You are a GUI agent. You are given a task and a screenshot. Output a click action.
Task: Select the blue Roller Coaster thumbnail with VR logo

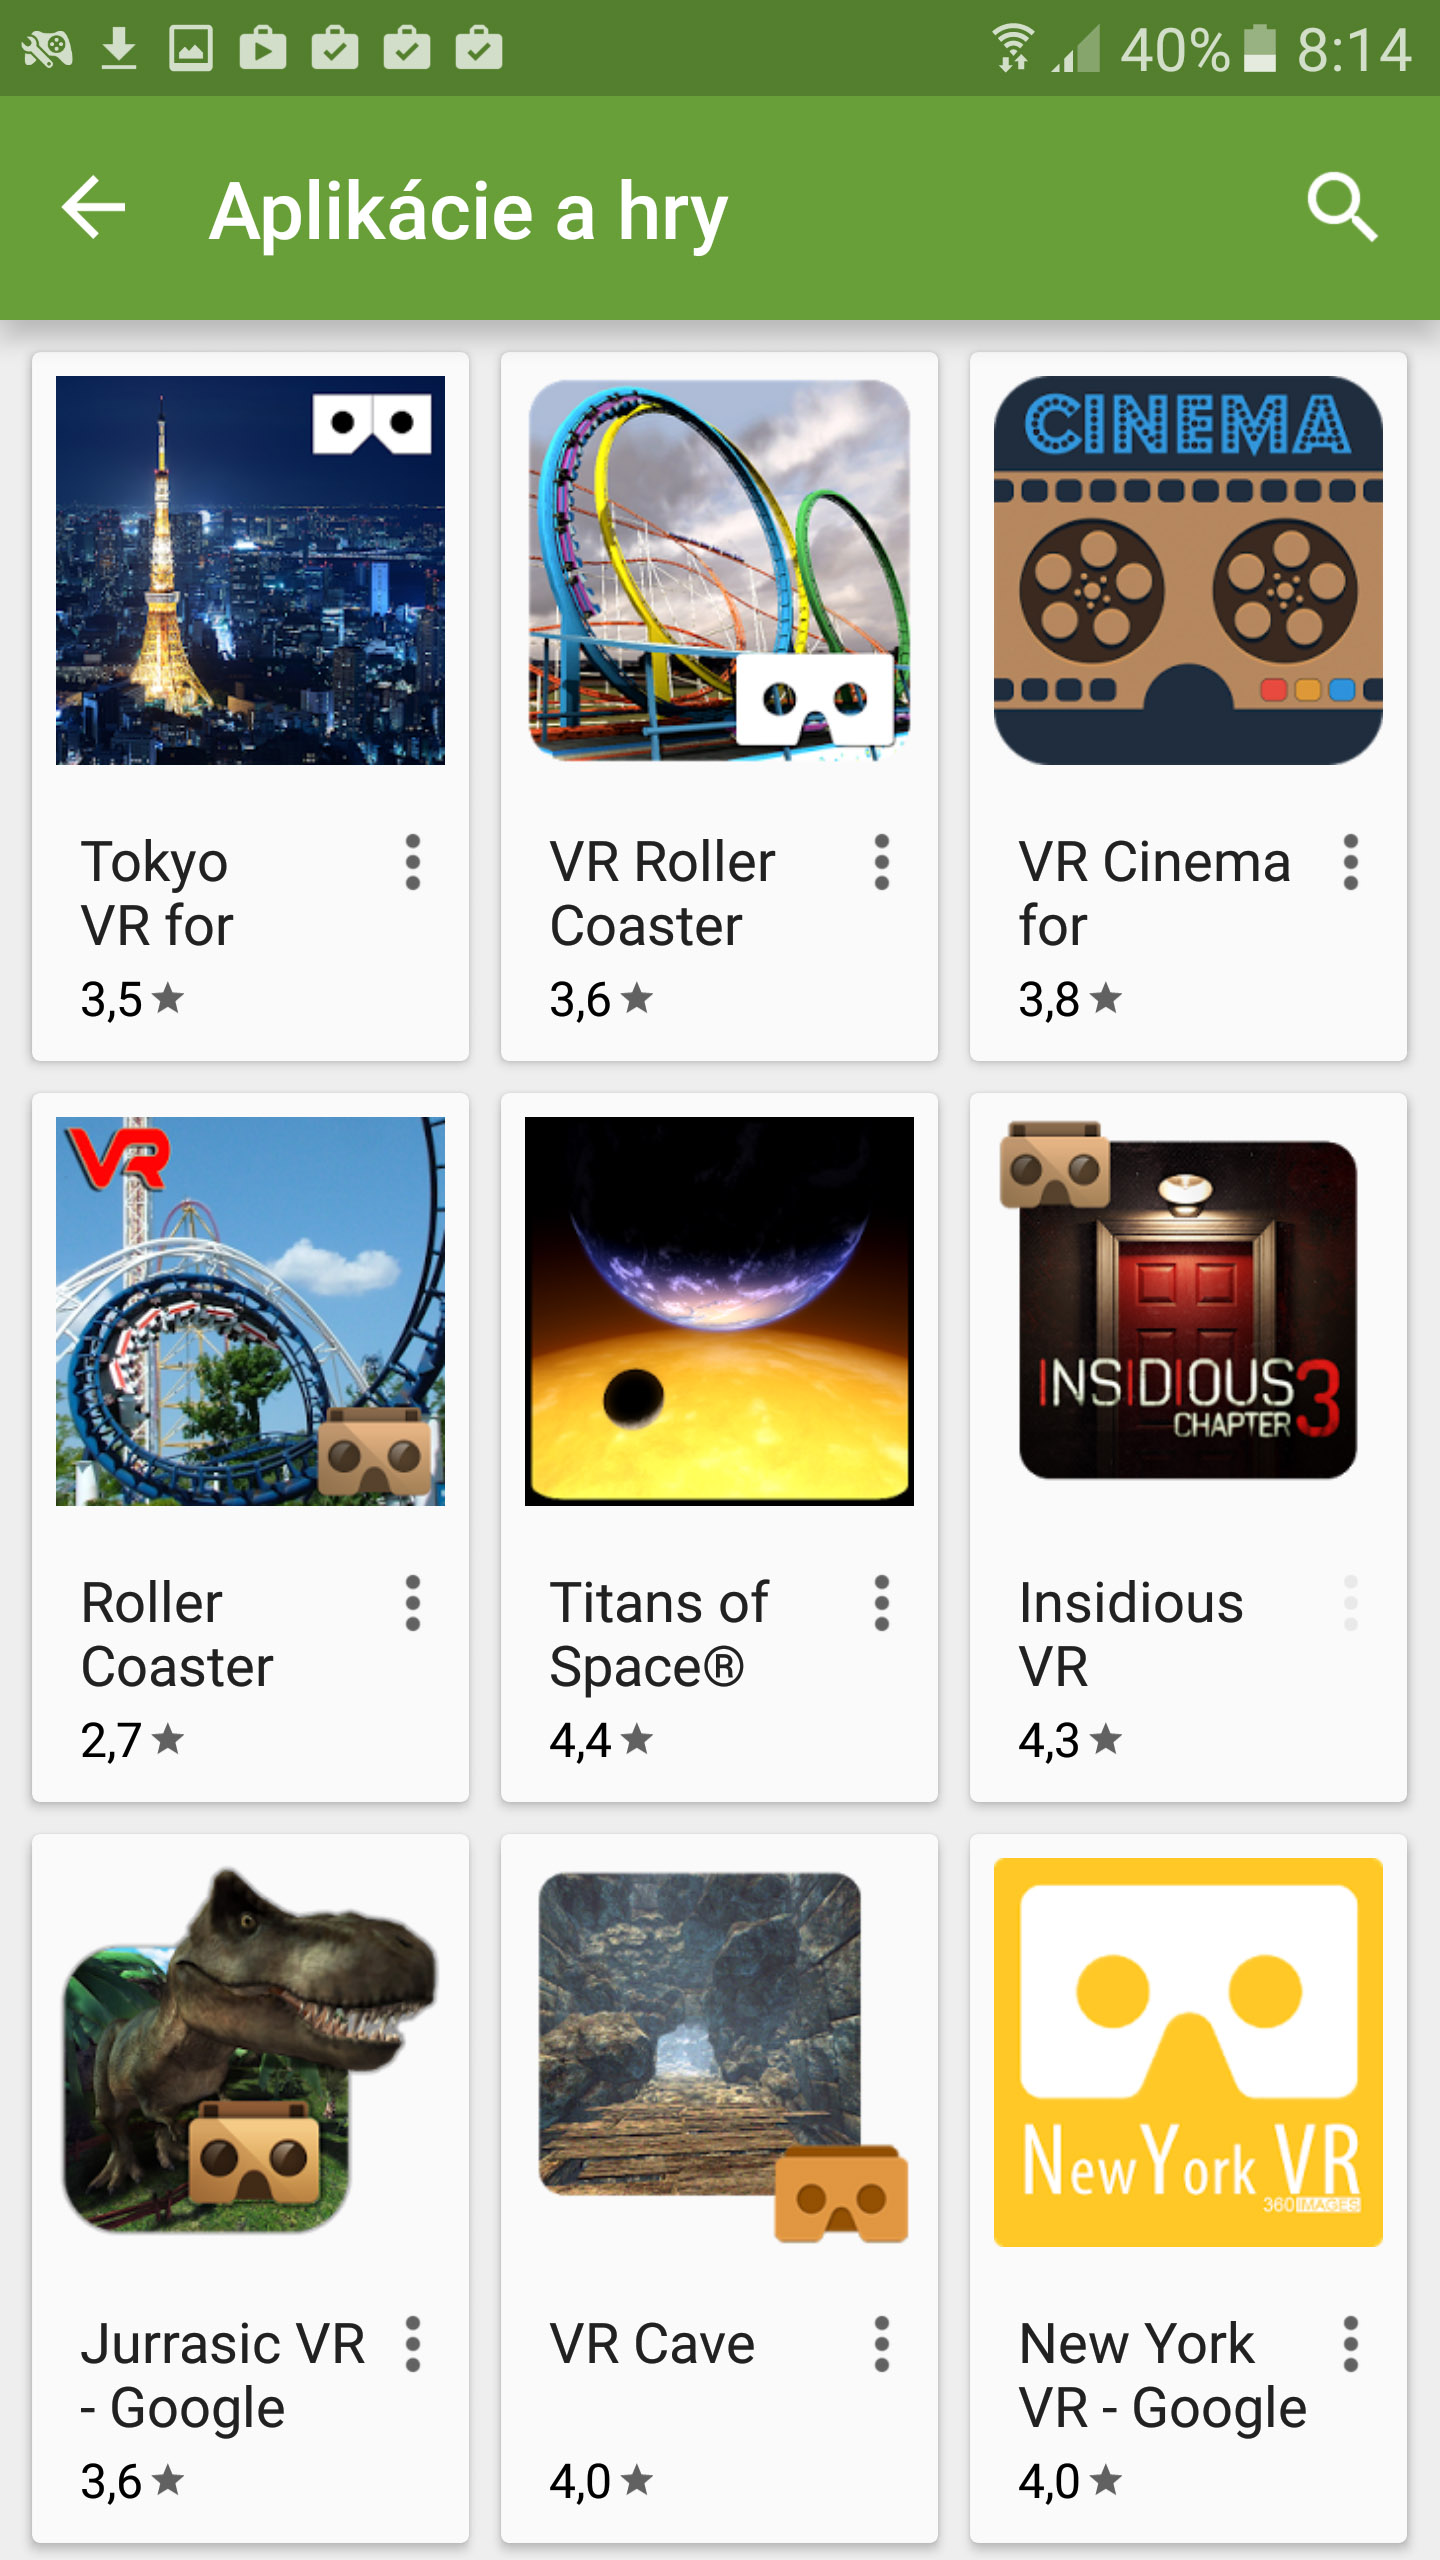tap(250, 1311)
